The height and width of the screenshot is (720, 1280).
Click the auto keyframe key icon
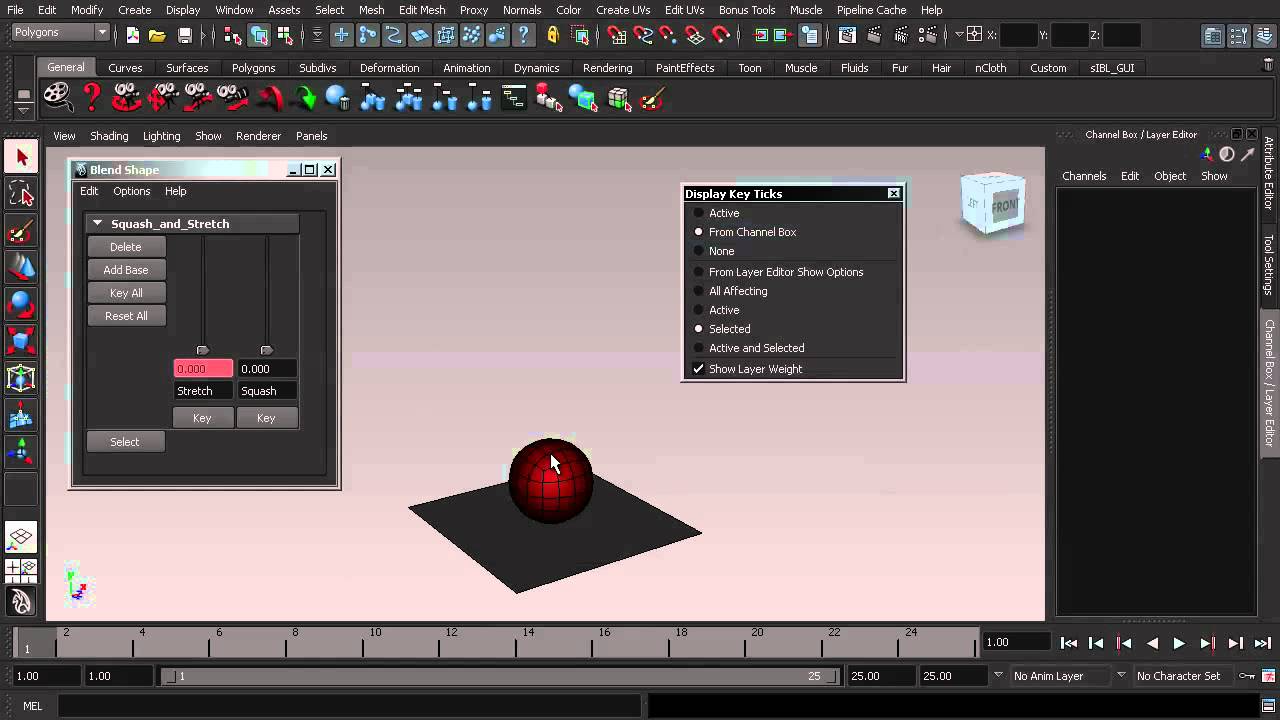[x=1247, y=676]
